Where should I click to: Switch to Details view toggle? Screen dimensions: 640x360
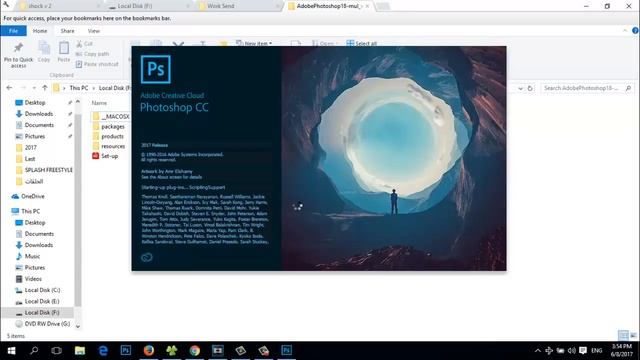pyautogui.click(x=623, y=335)
